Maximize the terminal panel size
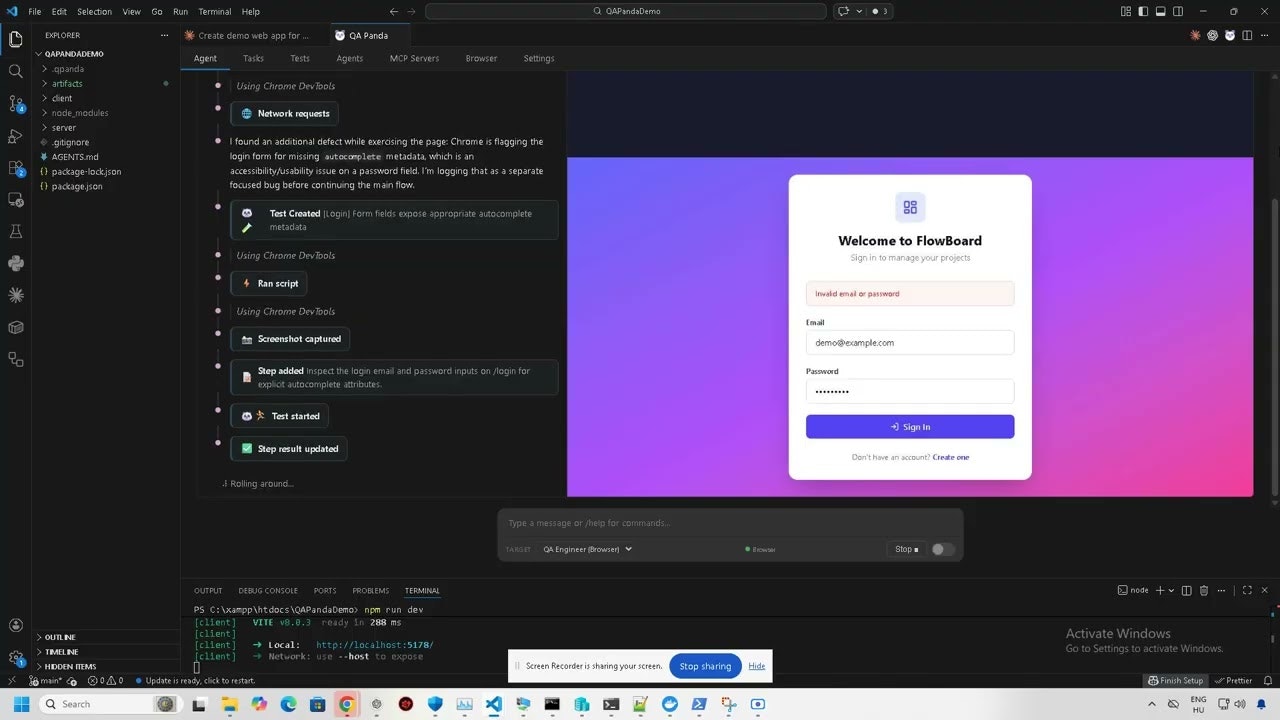Screen dimensions: 1280x720 (1247, 590)
